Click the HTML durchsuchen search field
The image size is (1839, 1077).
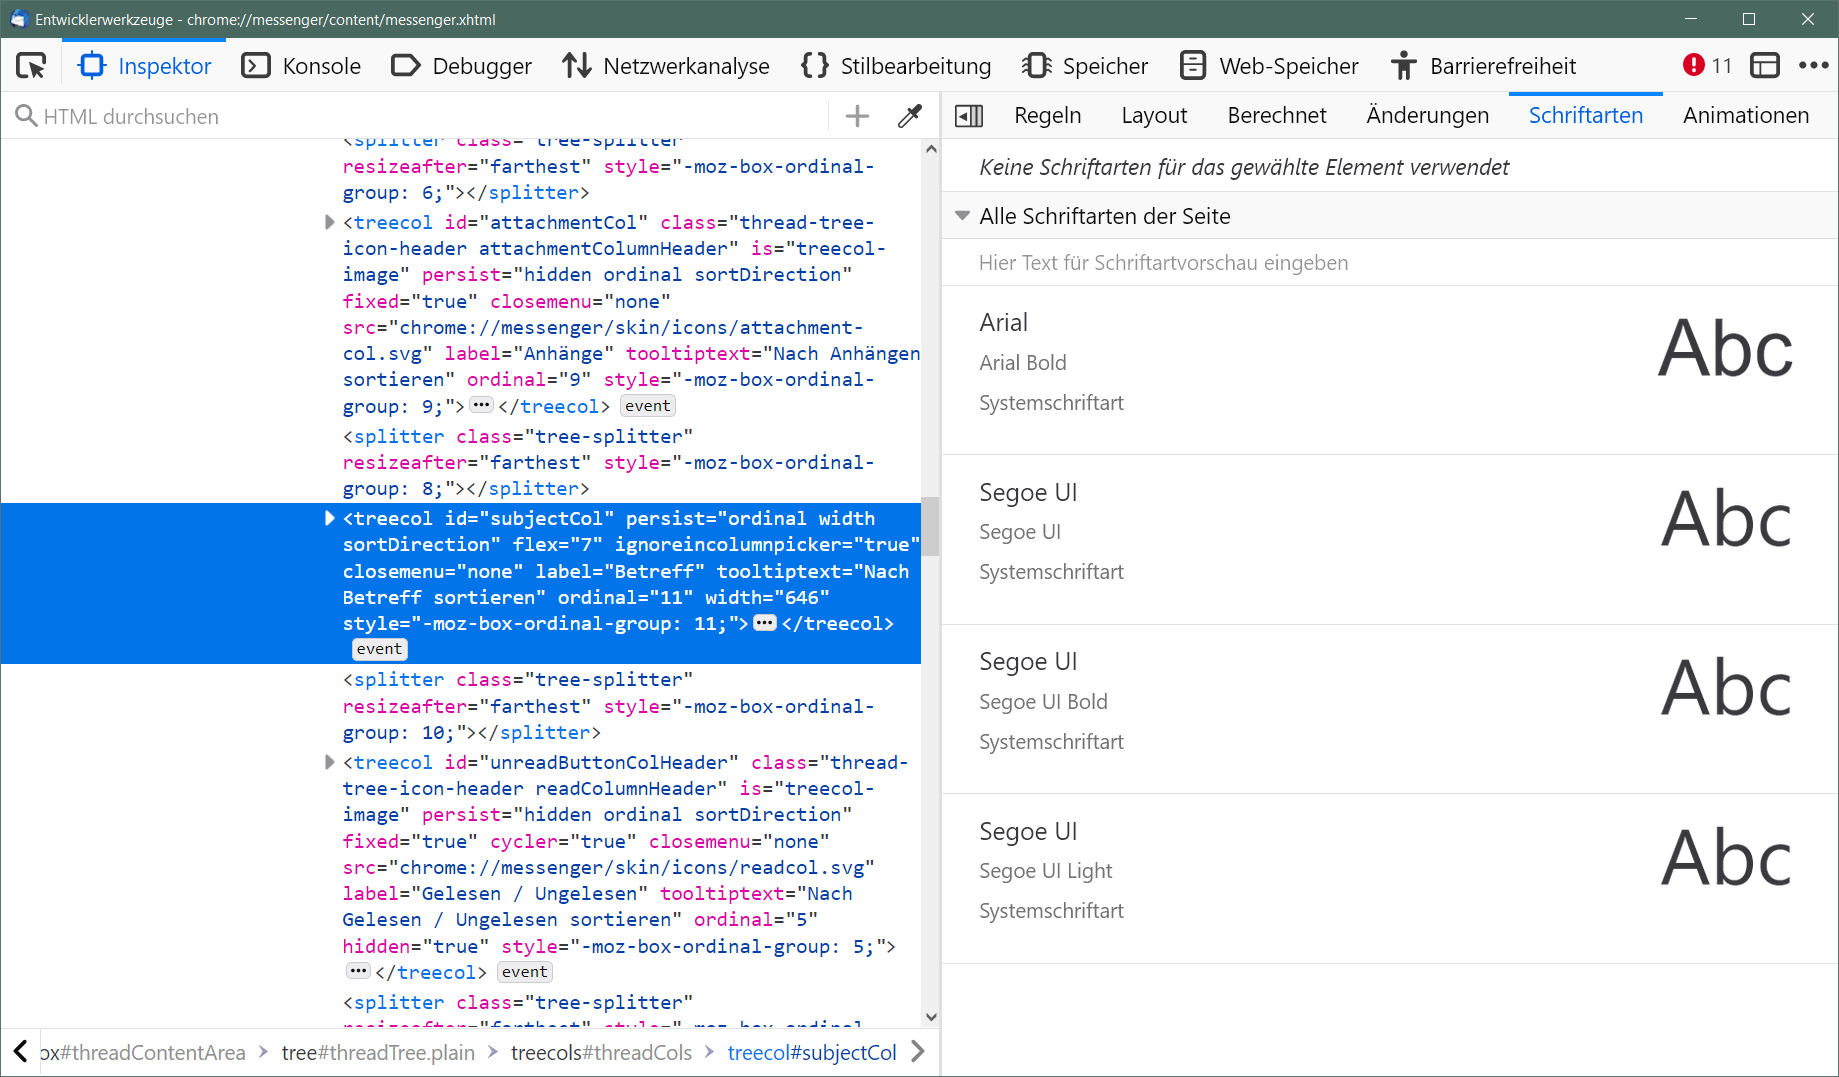pyautogui.click(x=420, y=116)
